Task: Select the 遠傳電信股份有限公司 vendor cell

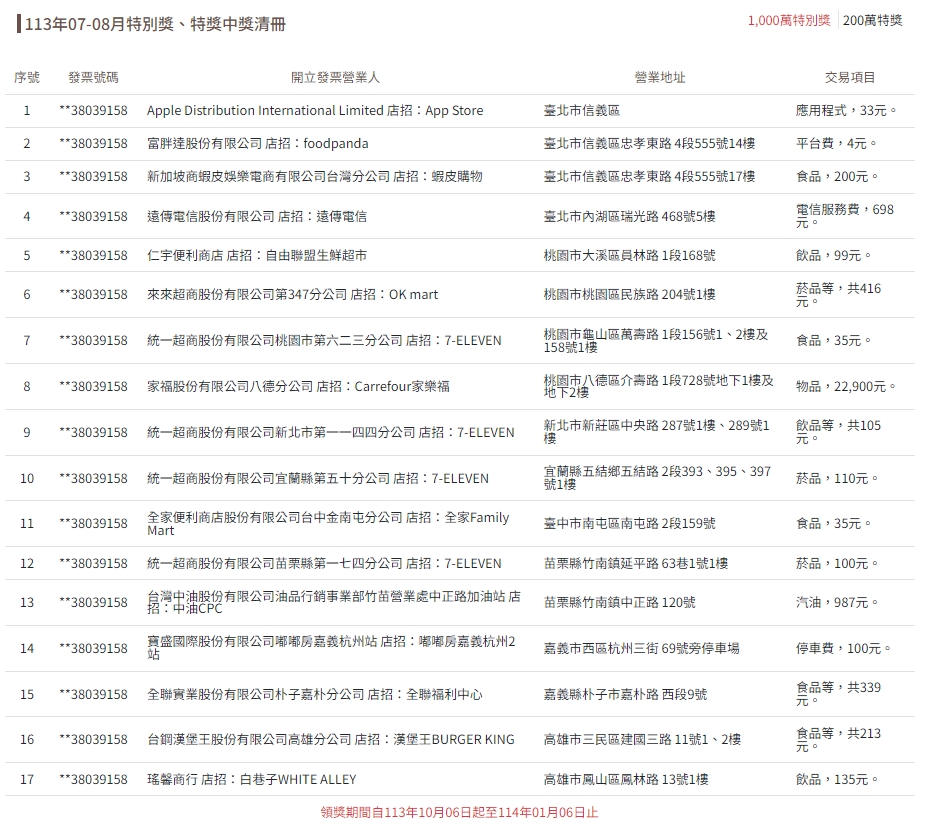Action: click(257, 217)
